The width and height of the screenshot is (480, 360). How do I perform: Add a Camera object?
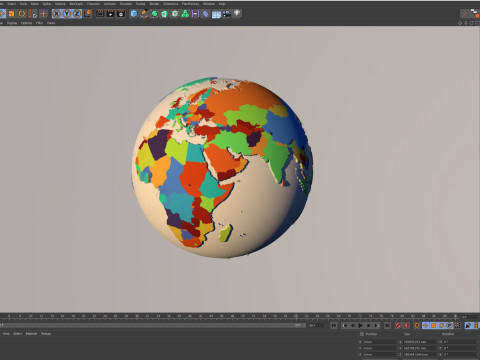pyautogui.click(x=227, y=14)
